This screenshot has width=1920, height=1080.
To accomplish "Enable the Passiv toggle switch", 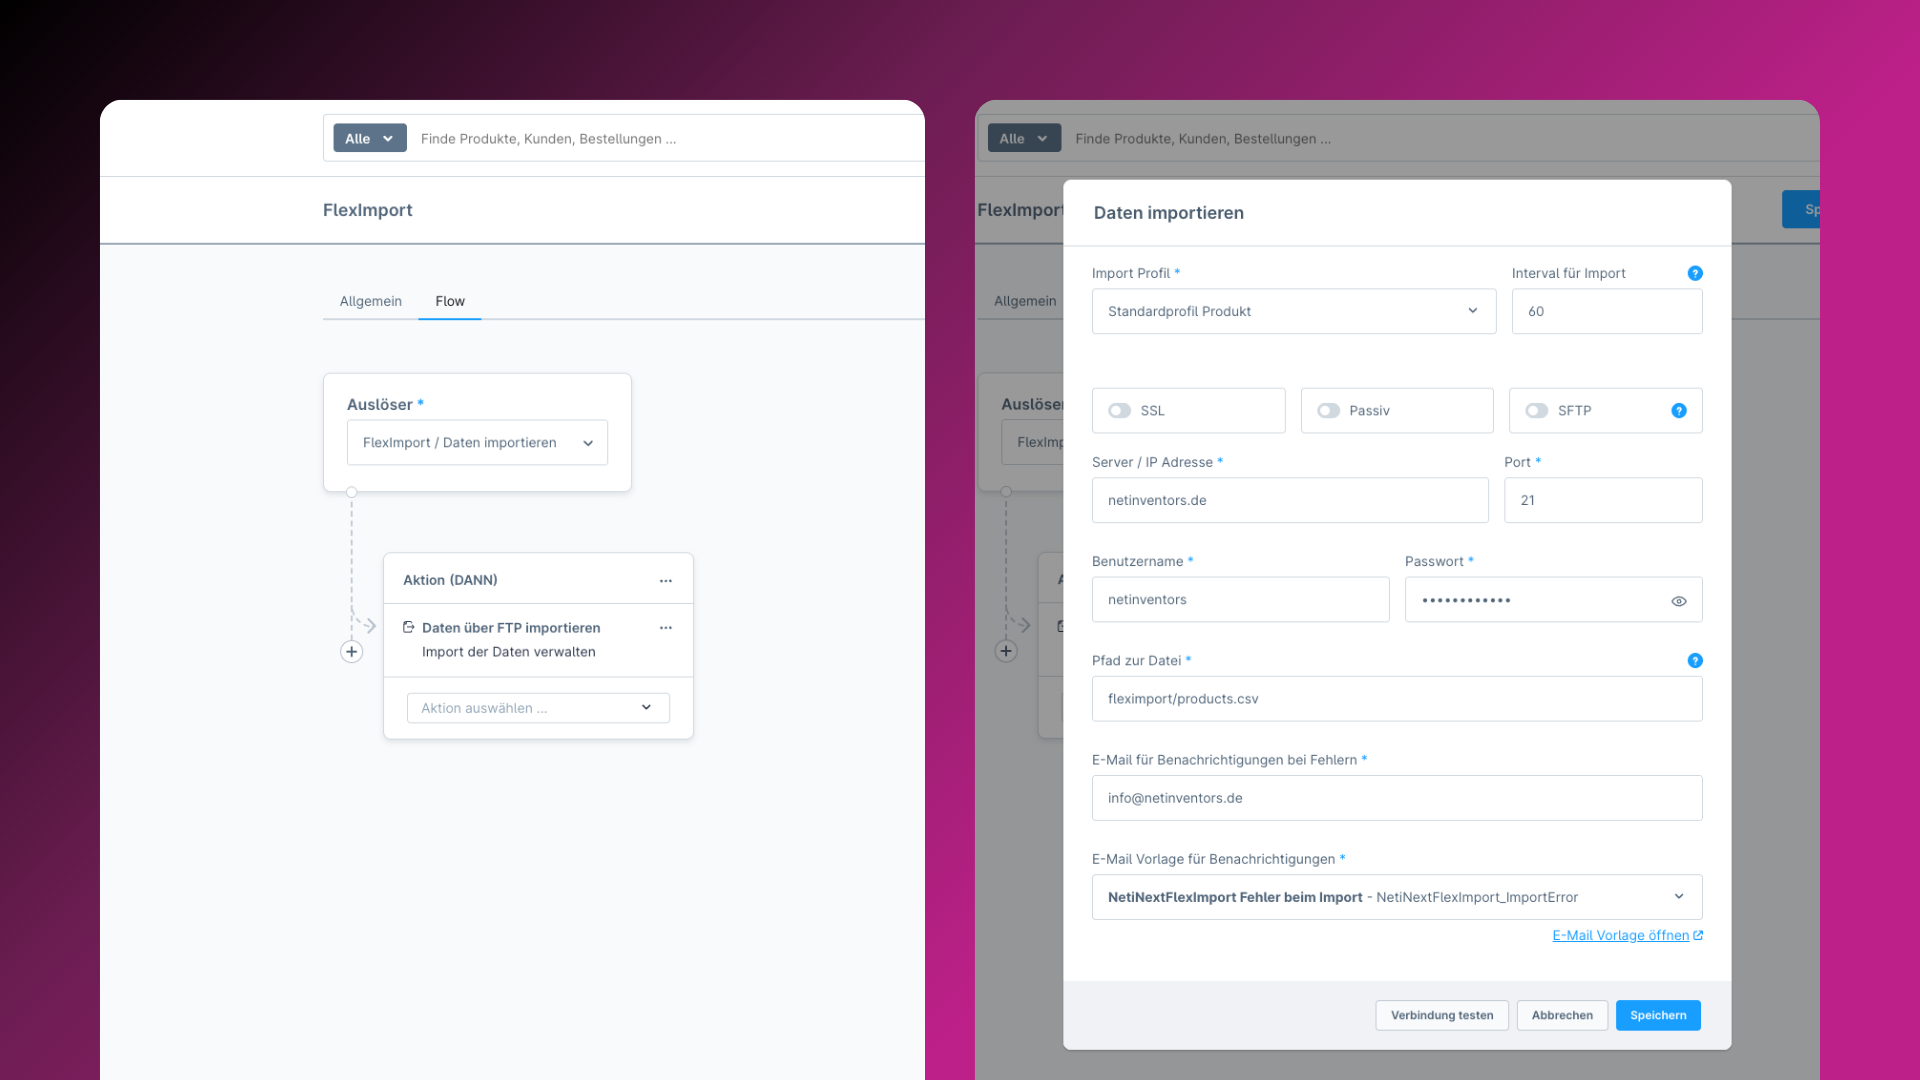I will click(x=1328, y=411).
